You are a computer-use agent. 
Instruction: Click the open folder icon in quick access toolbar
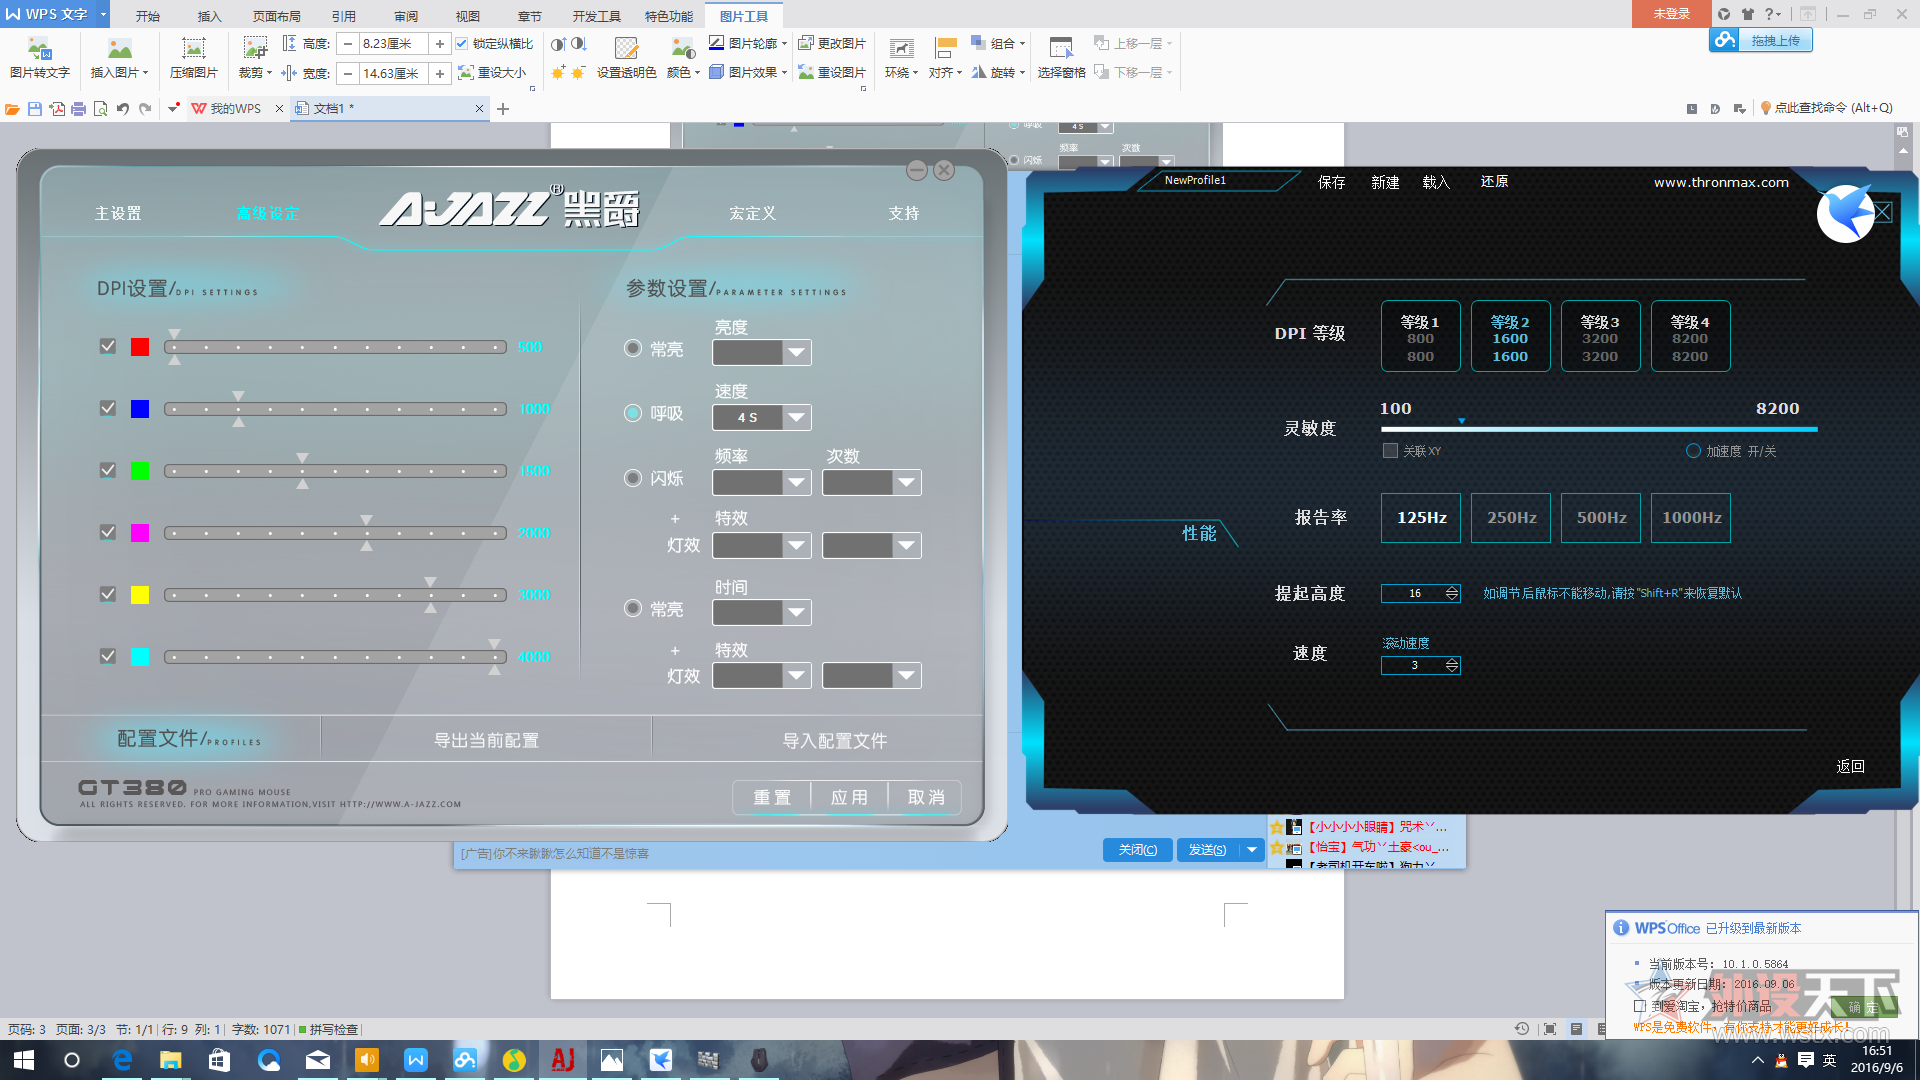(x=12, y=108)
